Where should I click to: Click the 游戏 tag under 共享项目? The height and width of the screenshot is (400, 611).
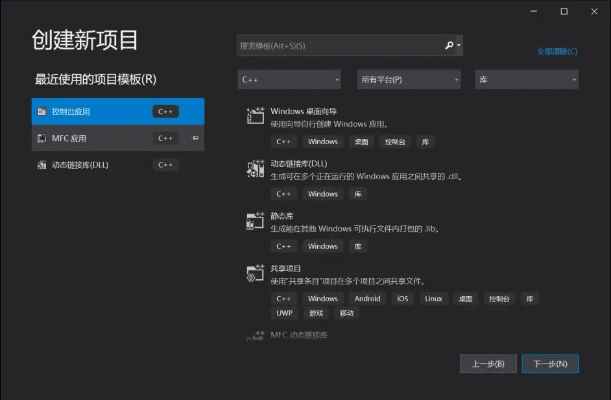tap(316, 313)
